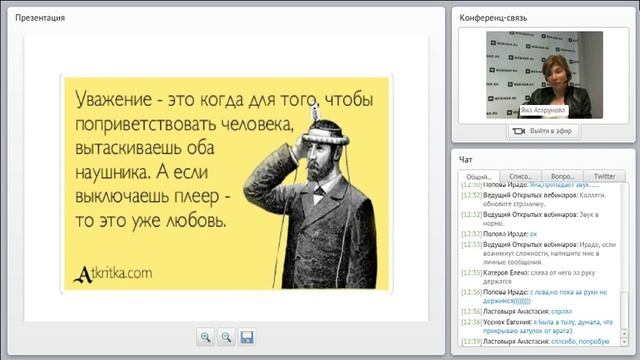Click the presenter name label 'Яна Агарунова'
This screenshot has width=640, height=360.
pos(544,110)
